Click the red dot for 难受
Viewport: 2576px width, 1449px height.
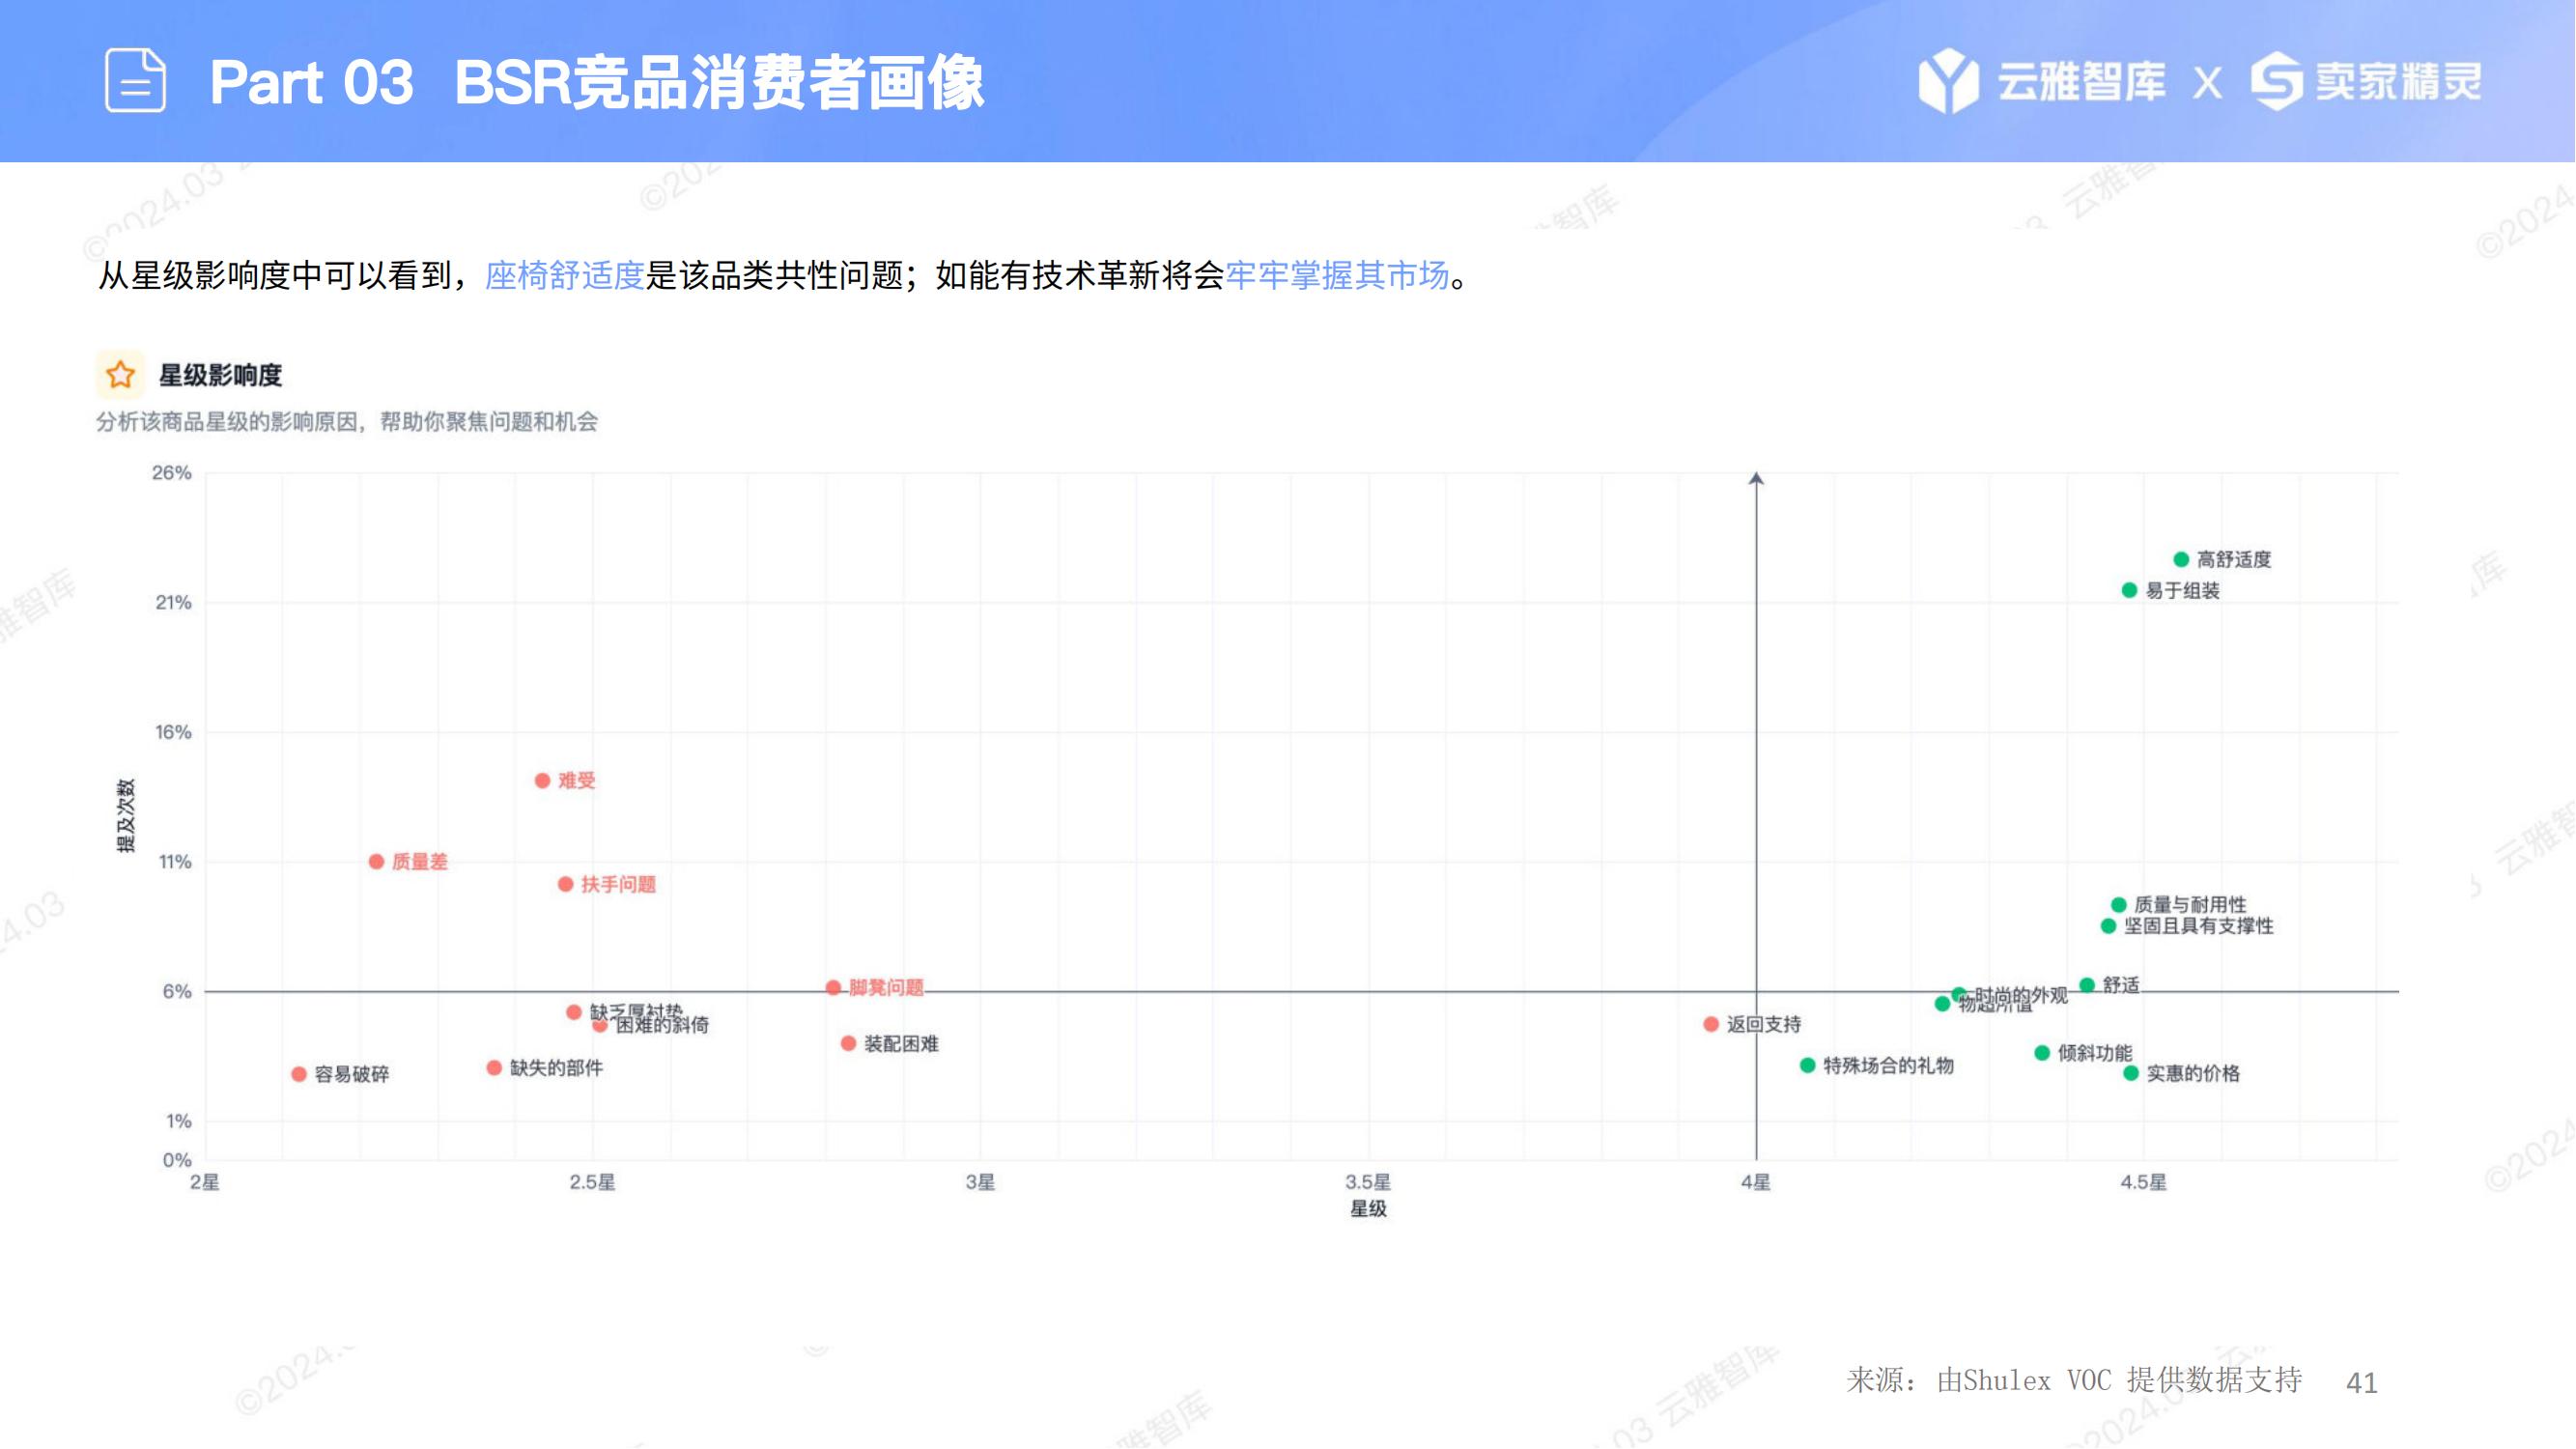(x=542, y=780)
